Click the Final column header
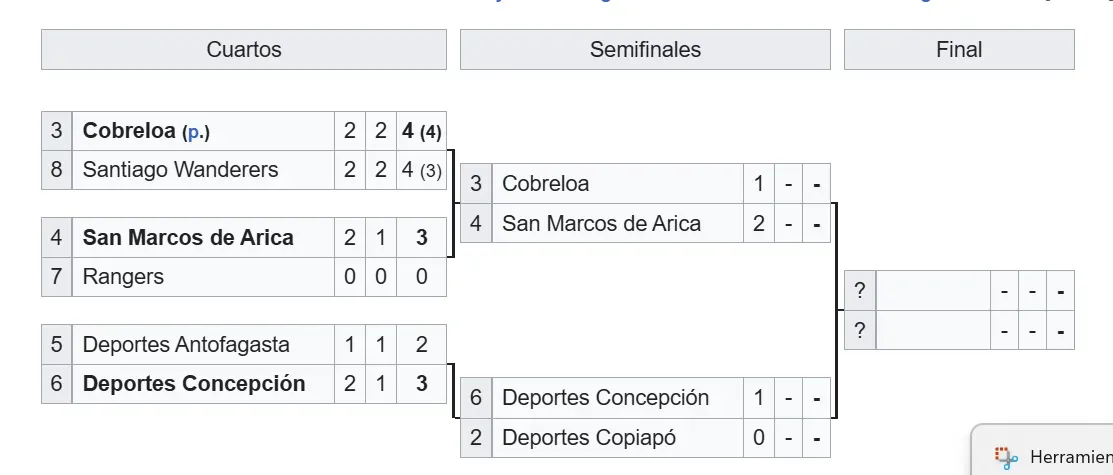Screen dimensions: 1113x475 [x=959, y=50]
